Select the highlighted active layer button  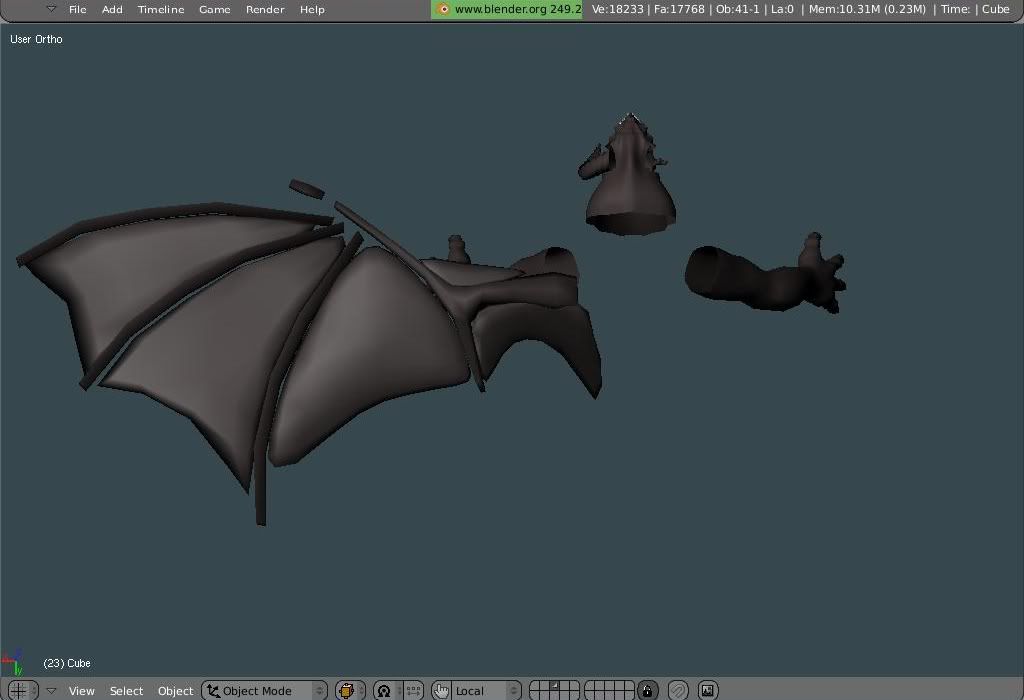click(x=555, y=686)
